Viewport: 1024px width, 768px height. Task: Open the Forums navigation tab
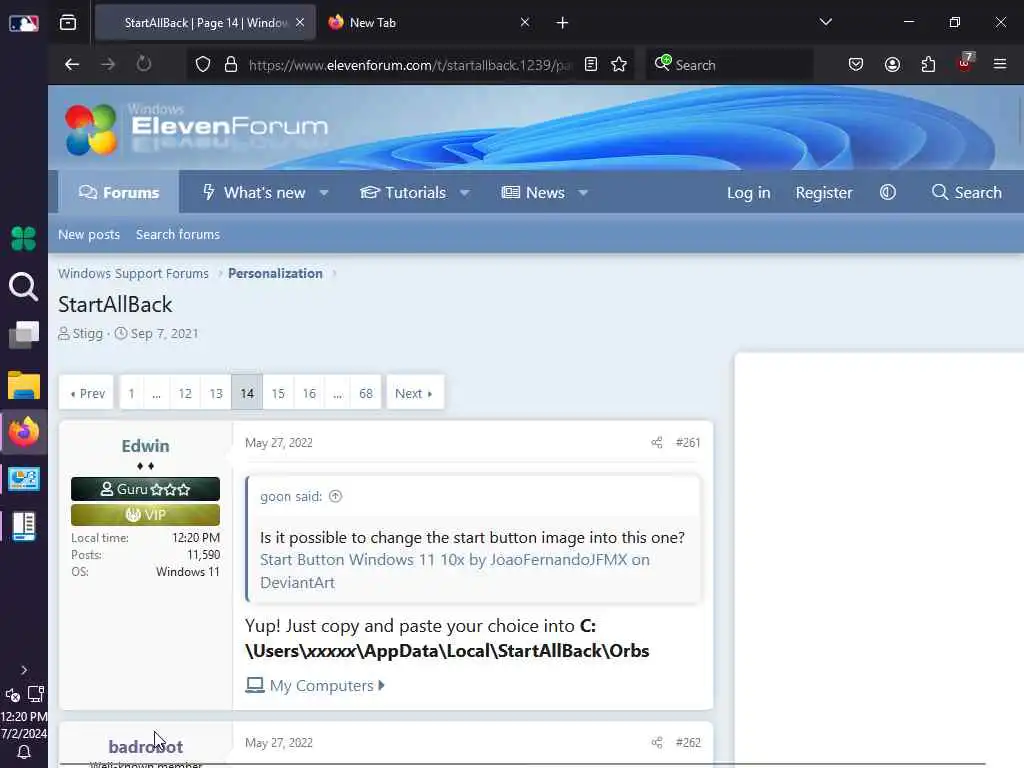tap(119, 193)
